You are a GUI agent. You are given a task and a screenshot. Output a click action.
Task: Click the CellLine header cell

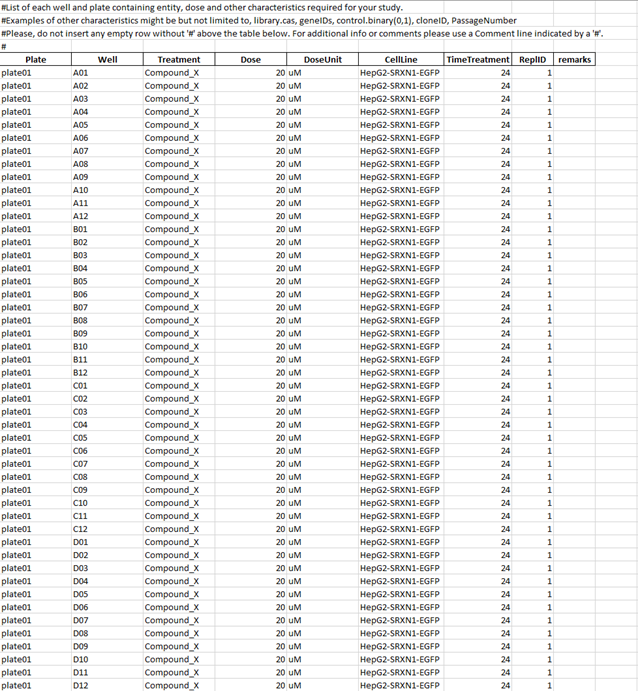click(400, 60)
